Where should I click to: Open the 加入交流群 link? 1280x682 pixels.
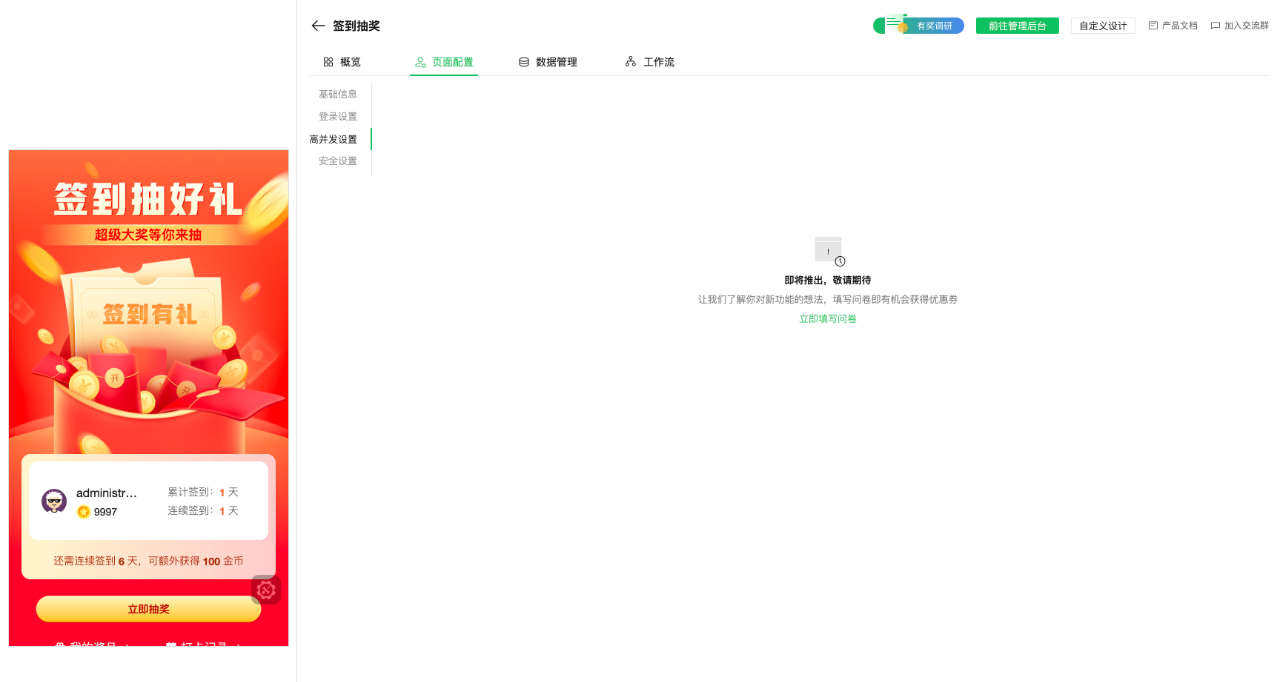[1239, 26]
